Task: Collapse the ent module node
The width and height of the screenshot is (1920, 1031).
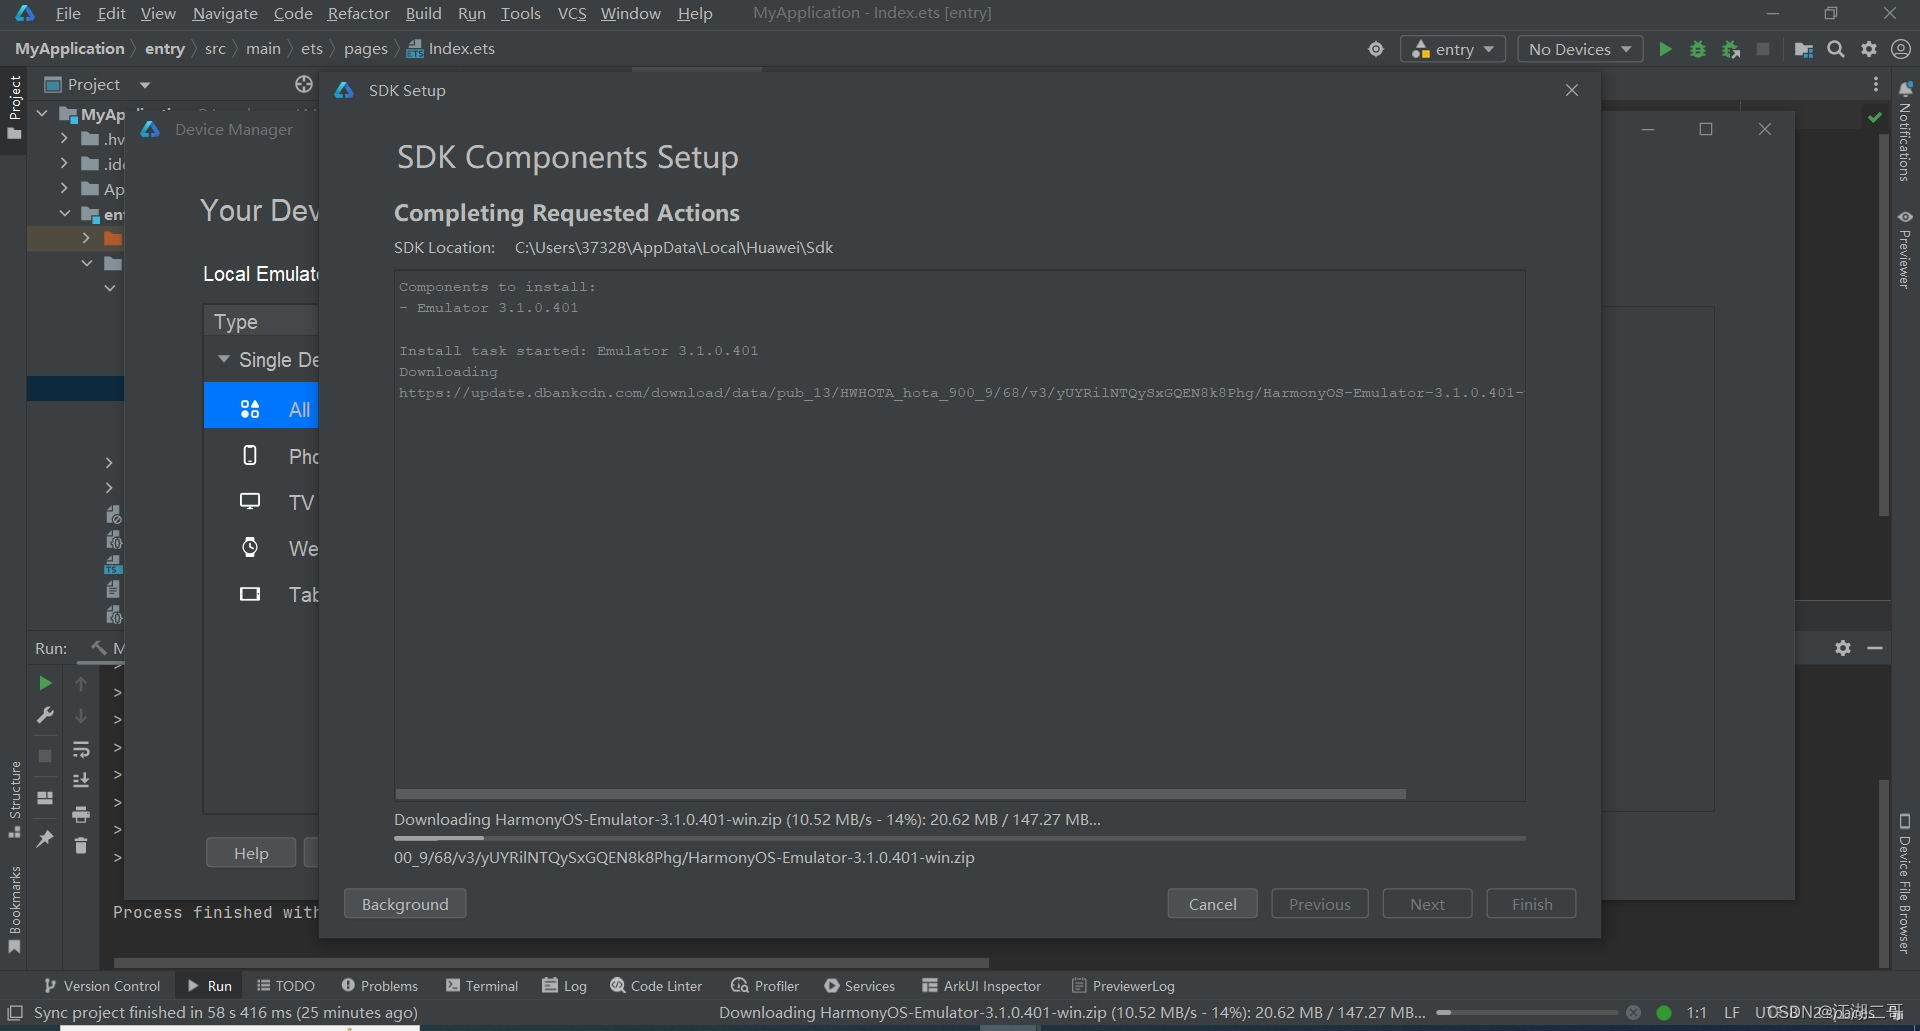Action: pyautogui.click(x=64, y=213)
